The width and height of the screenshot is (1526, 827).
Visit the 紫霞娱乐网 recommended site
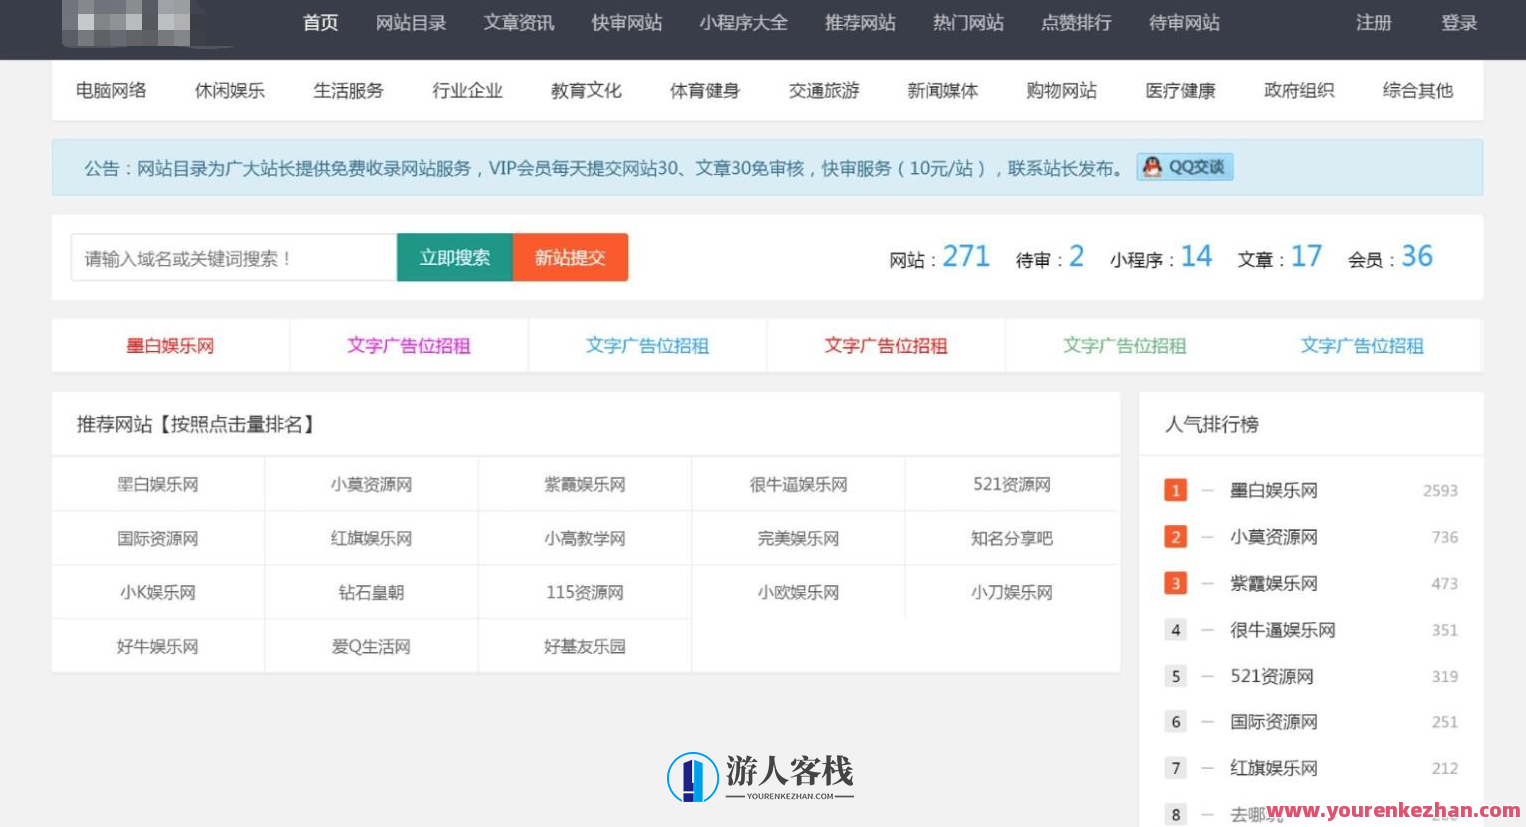(584, 484)
